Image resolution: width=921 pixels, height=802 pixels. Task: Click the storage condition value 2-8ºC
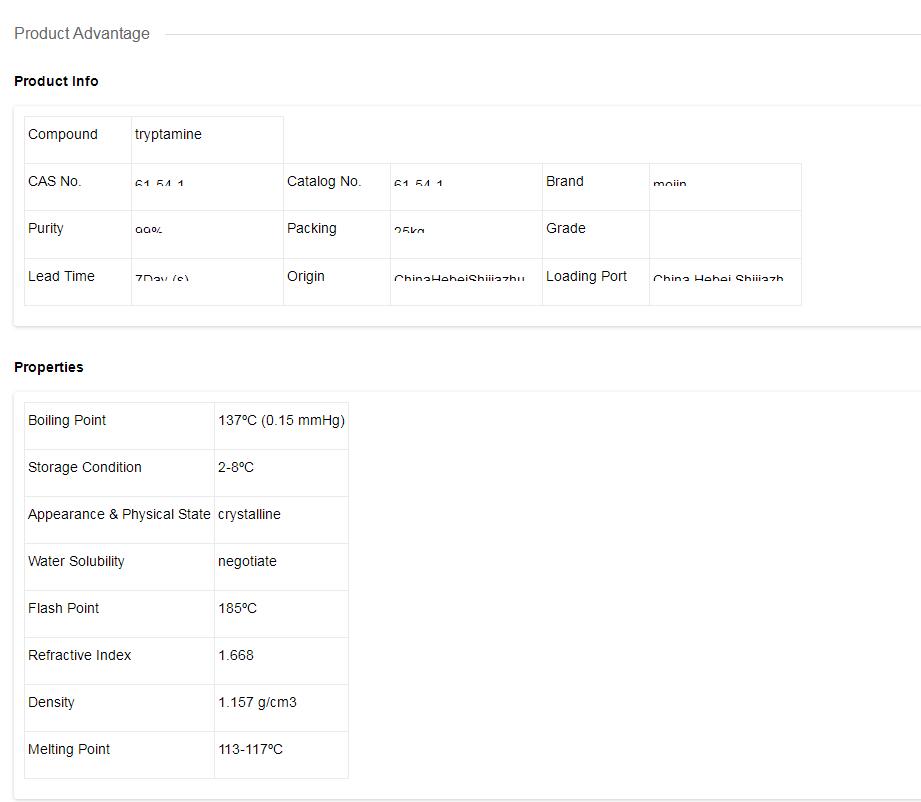click(x=236, y=467)
